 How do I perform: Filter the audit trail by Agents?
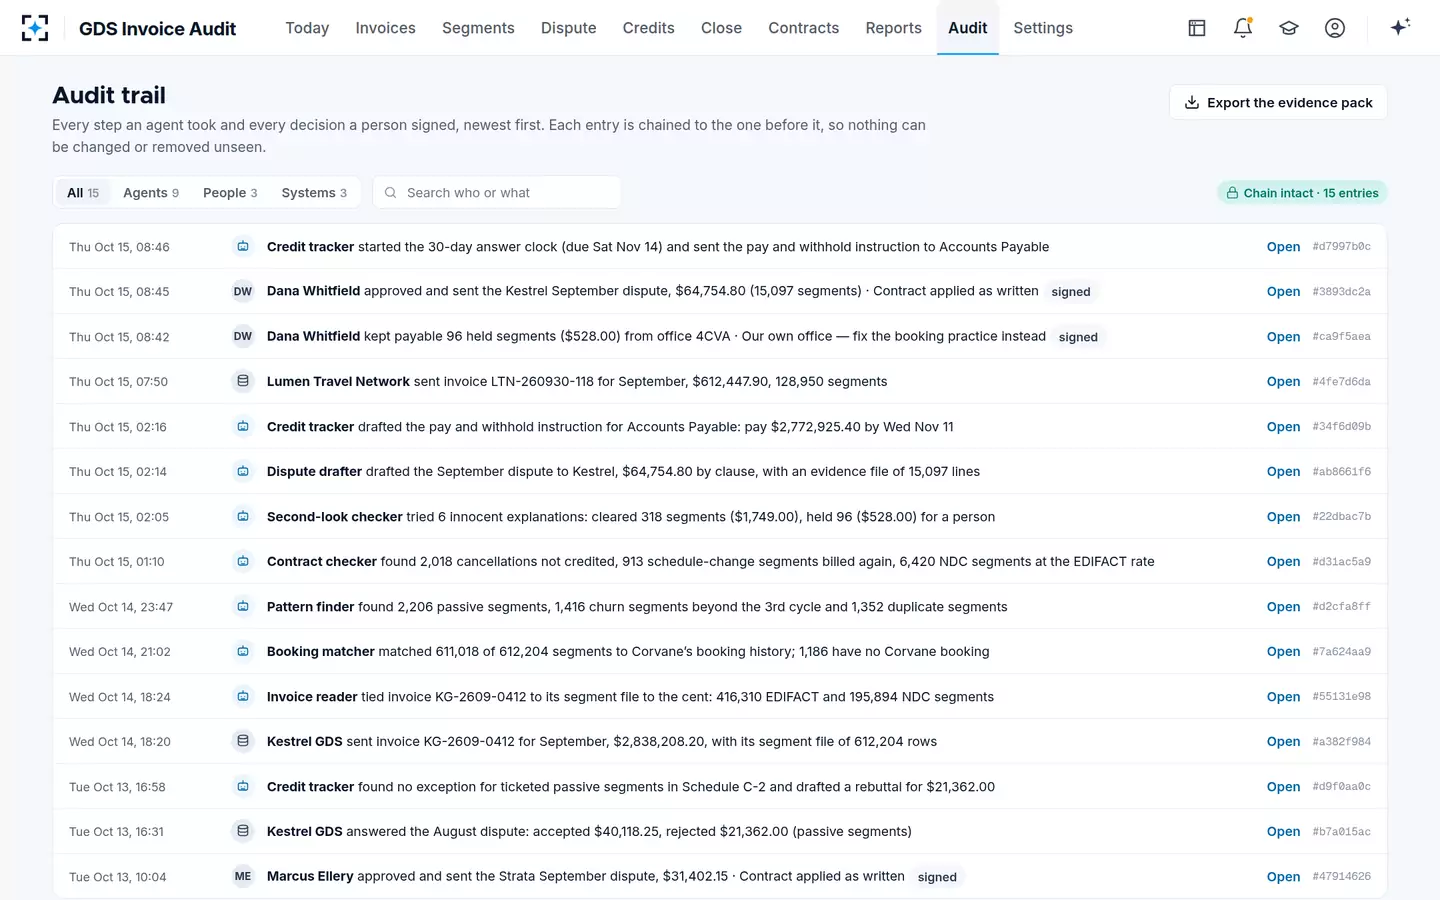point(151,193)
